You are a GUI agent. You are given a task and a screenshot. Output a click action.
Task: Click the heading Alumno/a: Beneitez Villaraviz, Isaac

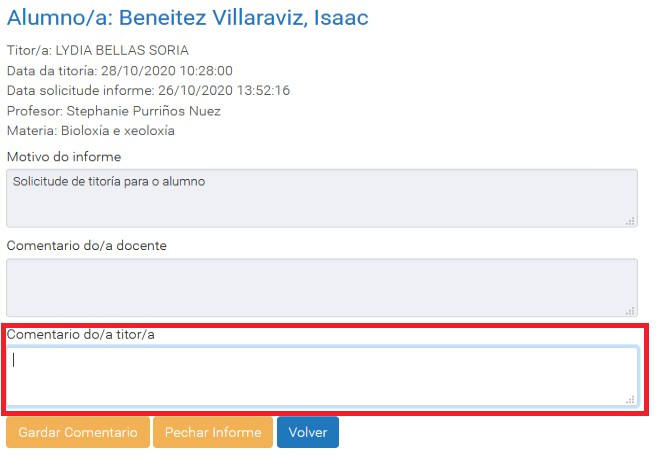coord(188,17)
